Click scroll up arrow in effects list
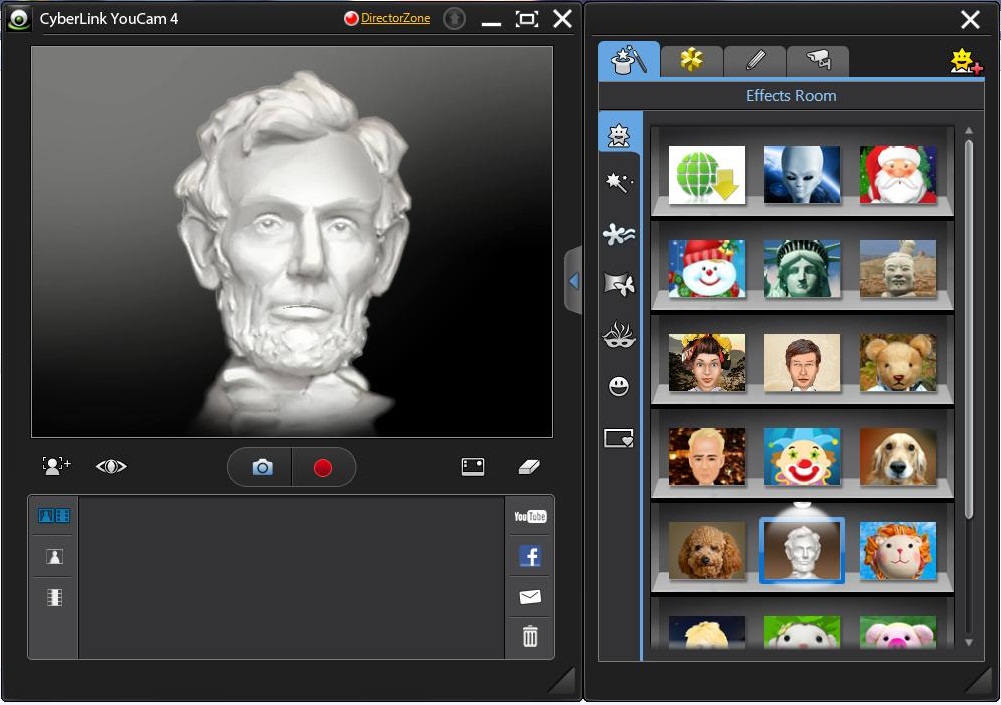 click(969, 130)
